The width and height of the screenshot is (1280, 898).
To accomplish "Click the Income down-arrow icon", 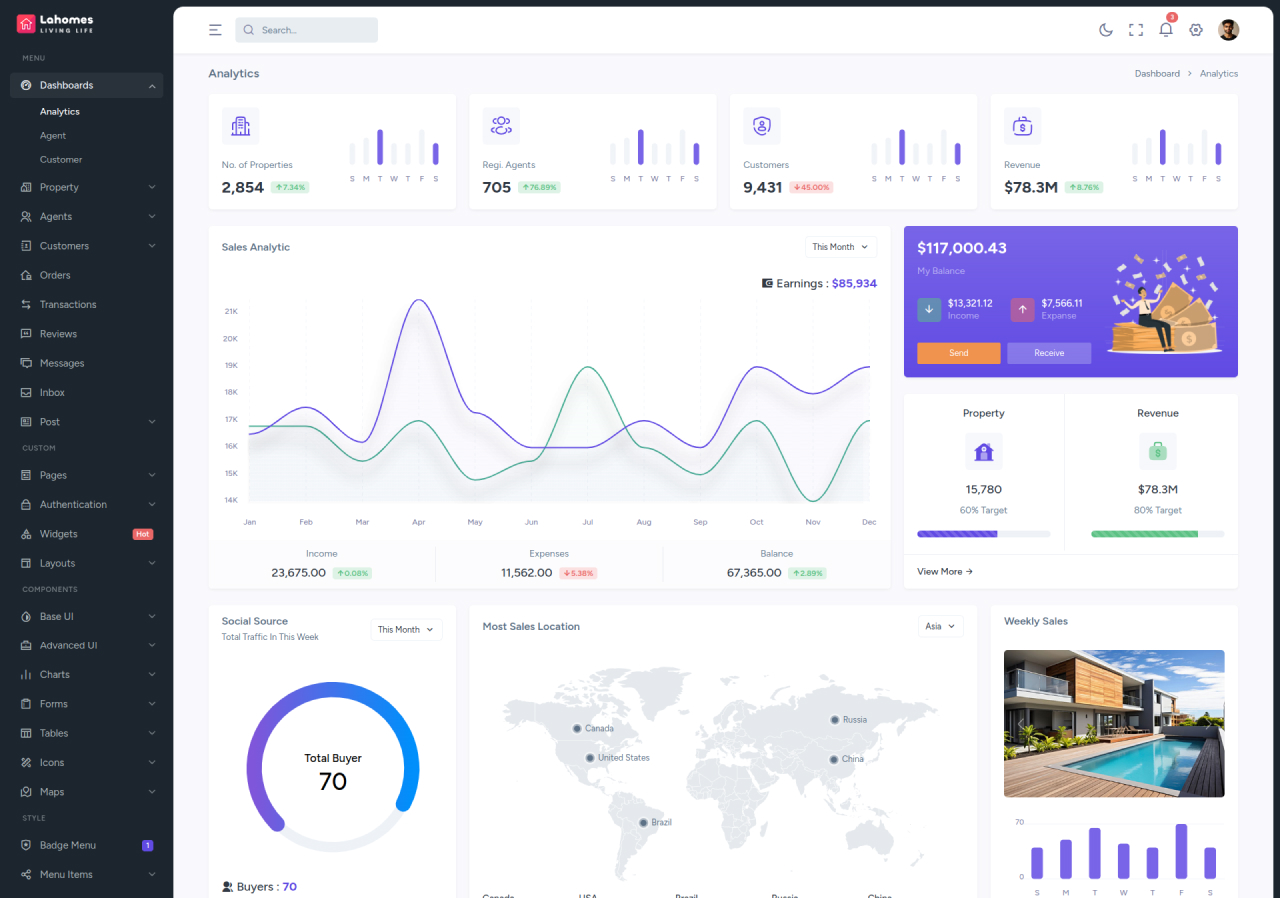I will click(929, 309).
